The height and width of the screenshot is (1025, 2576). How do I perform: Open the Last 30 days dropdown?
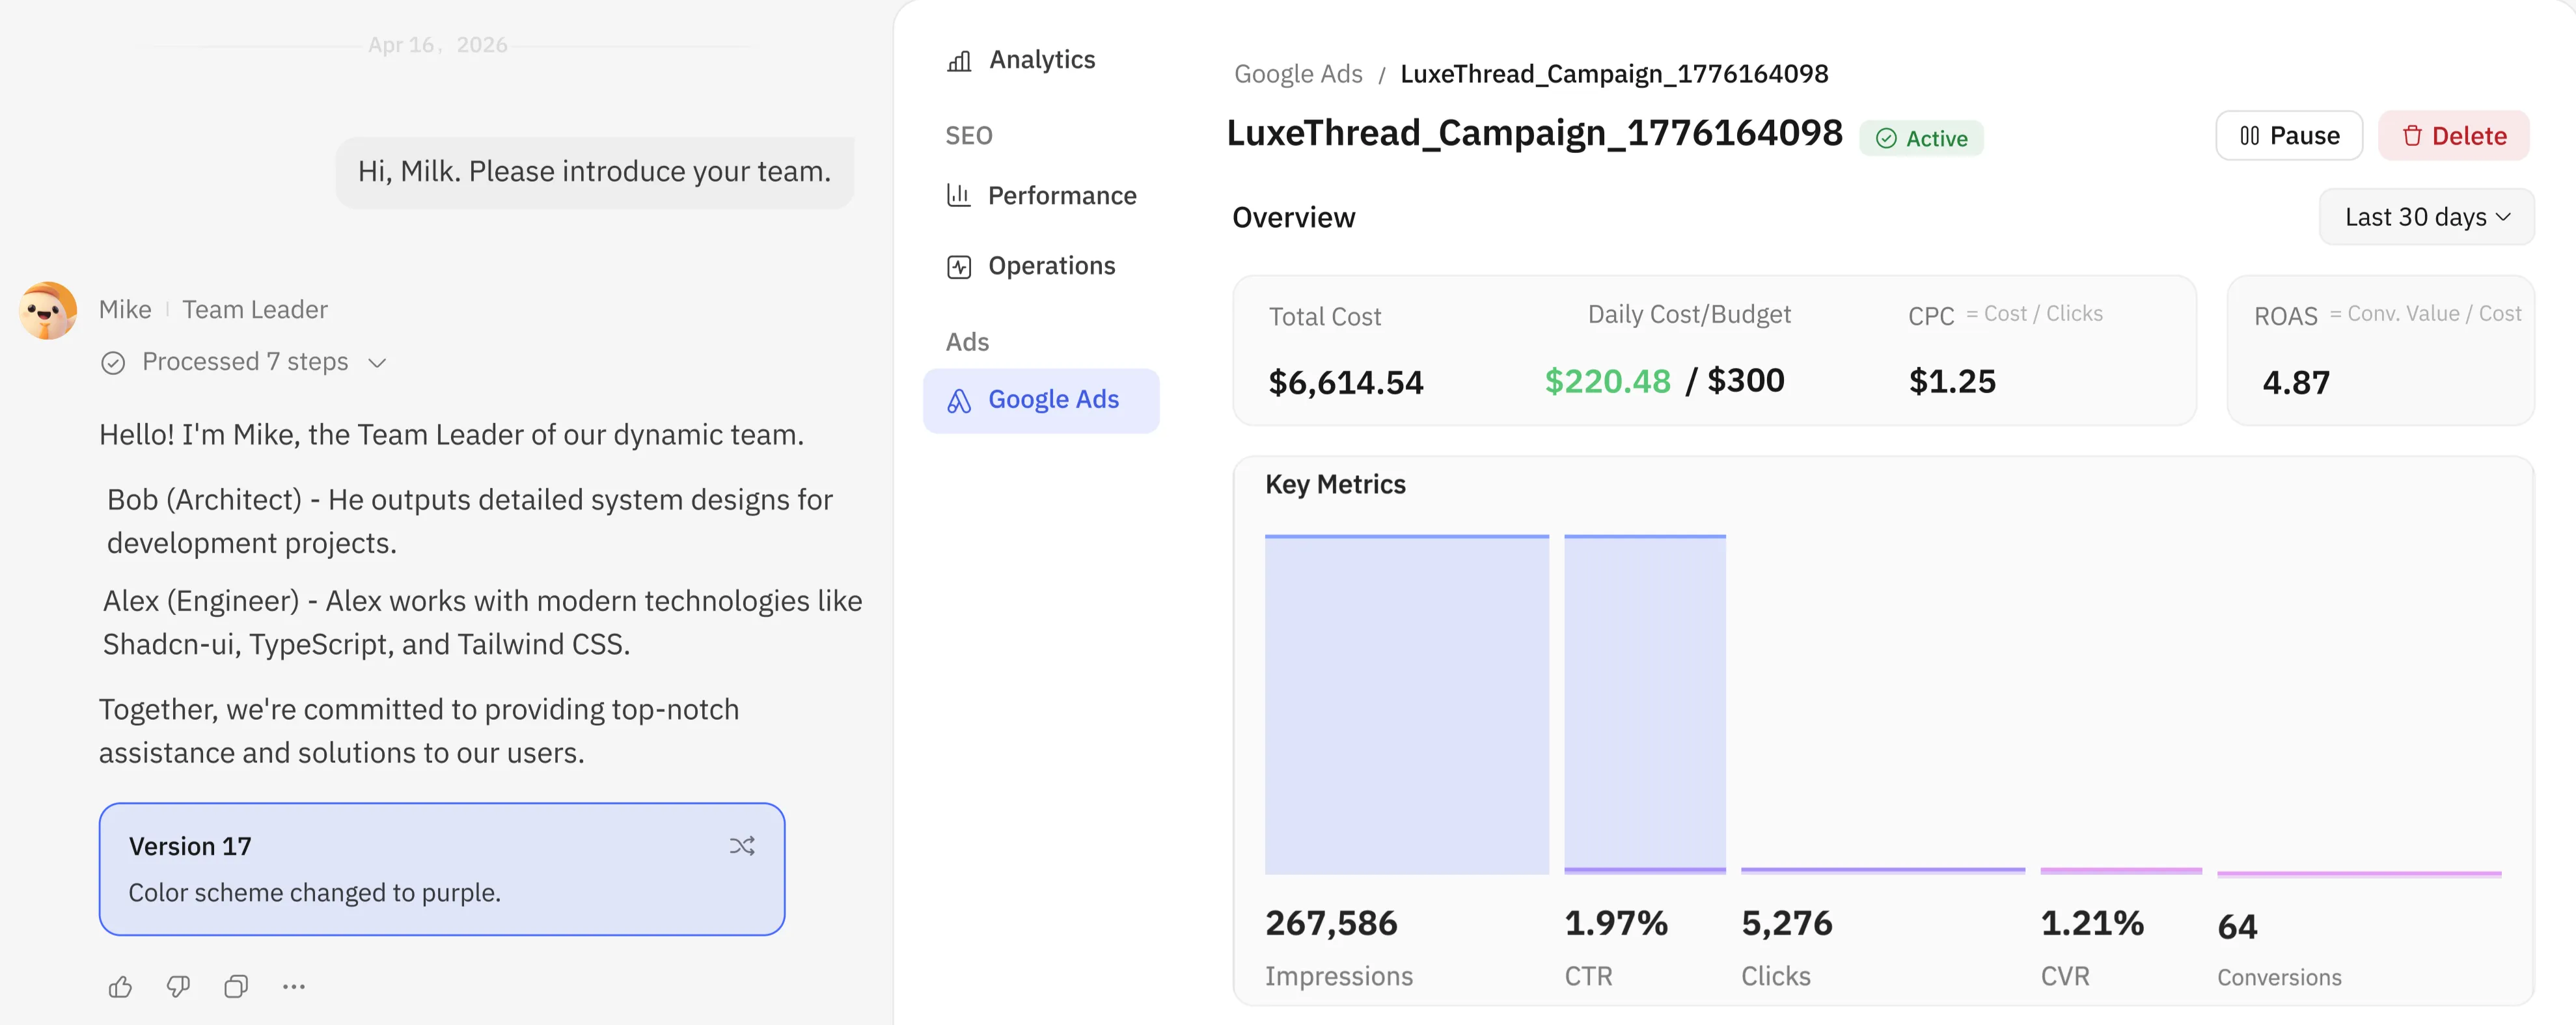(x=2426, y=217)
